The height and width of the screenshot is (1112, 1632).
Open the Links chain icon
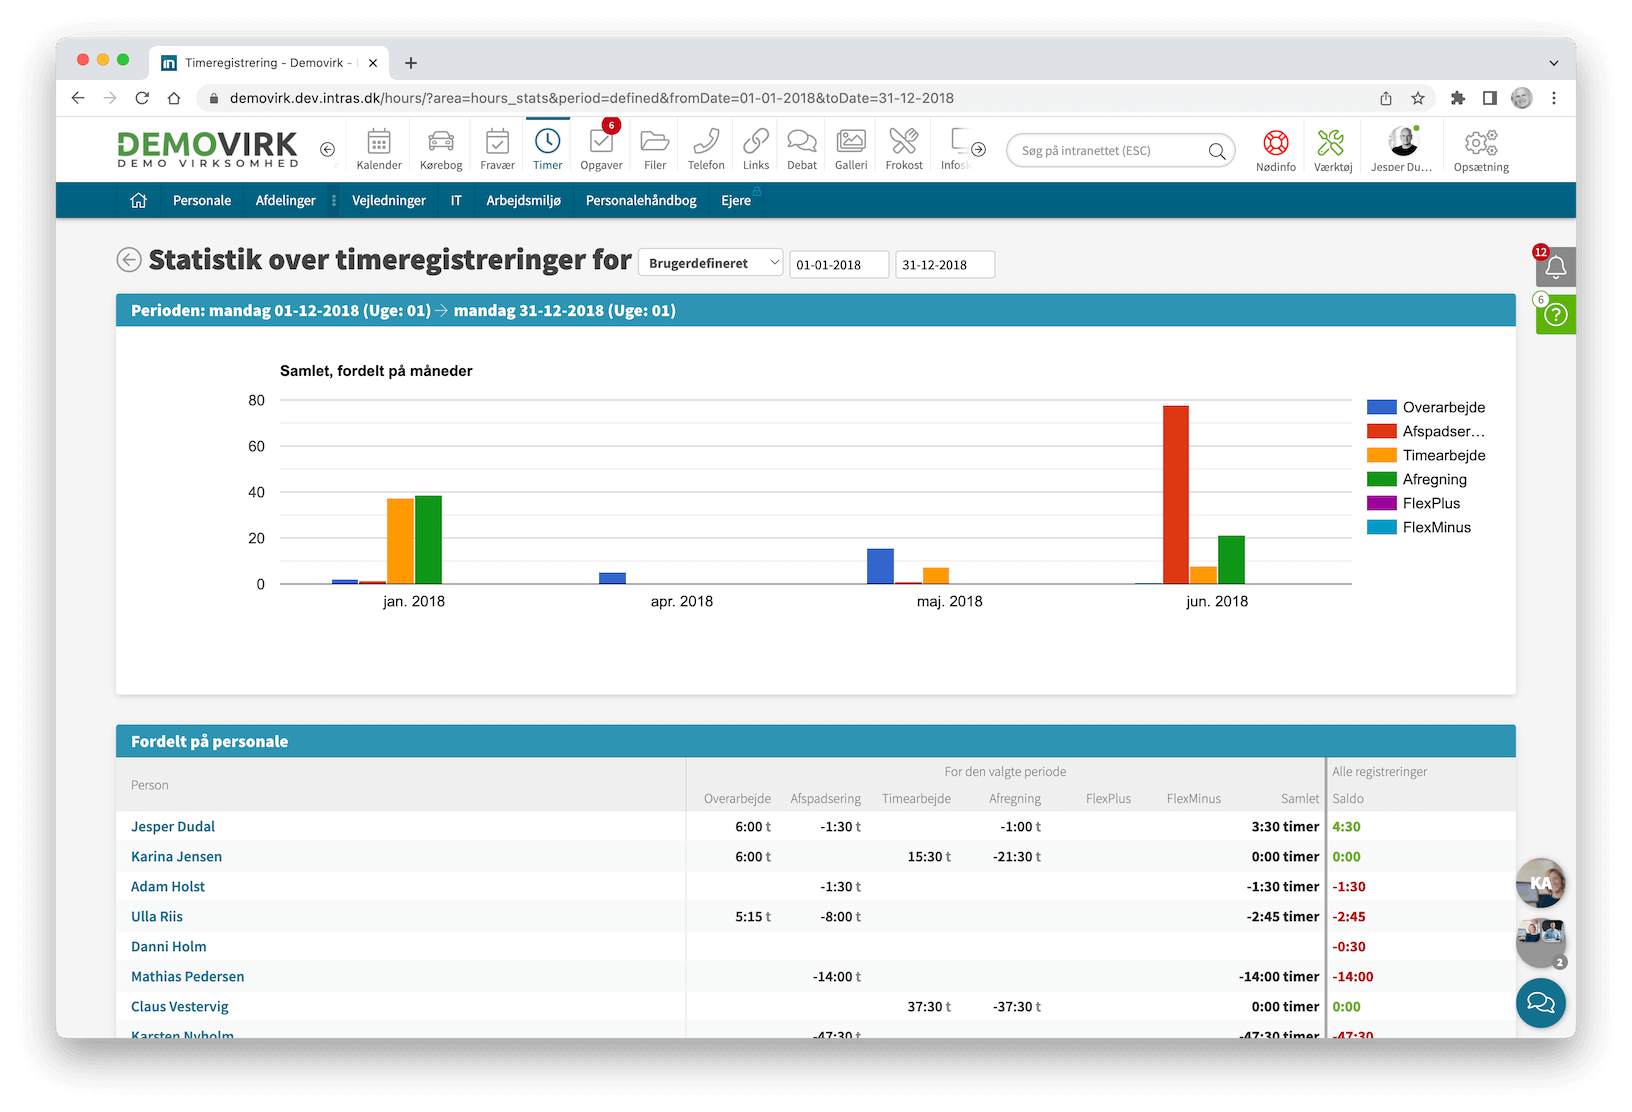pyautogui.click(x=756, y=149)
